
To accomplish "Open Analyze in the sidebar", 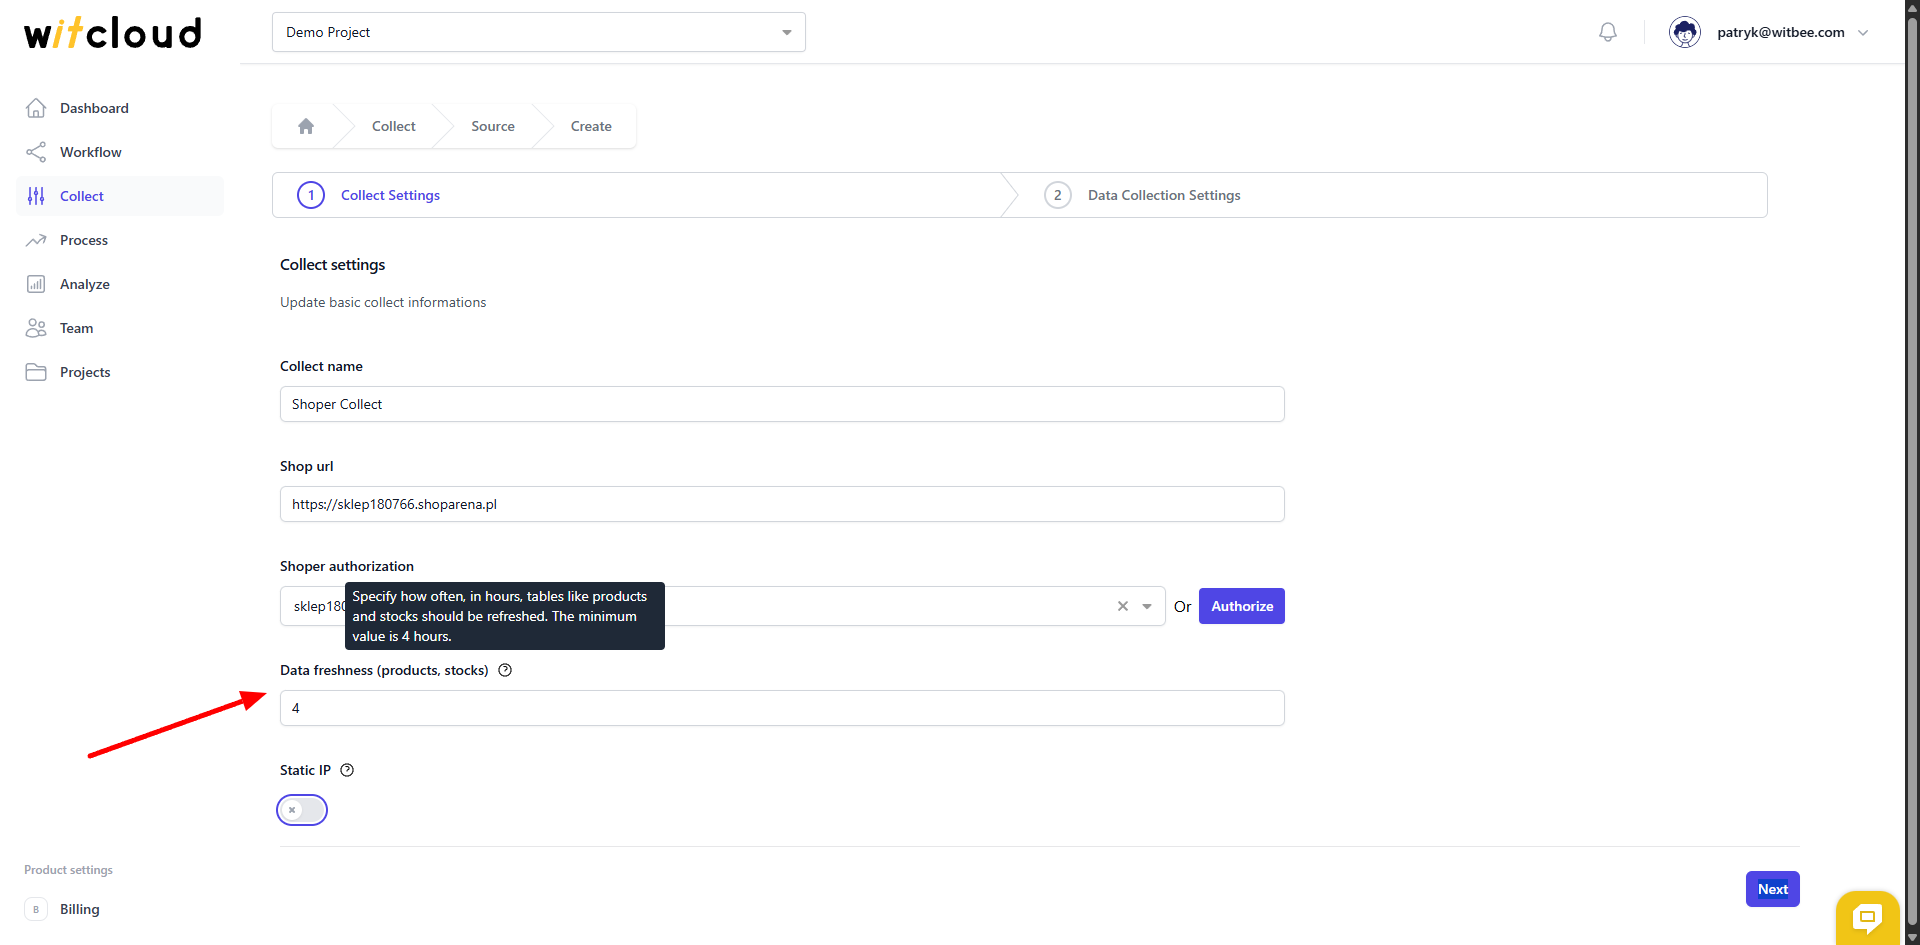I will coord(120,284).
